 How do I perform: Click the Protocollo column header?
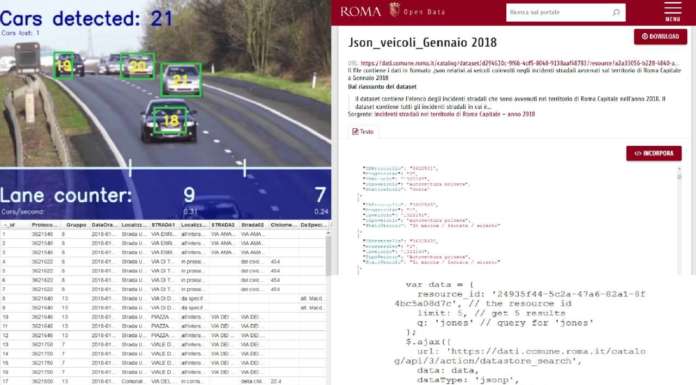coord(44,225)
